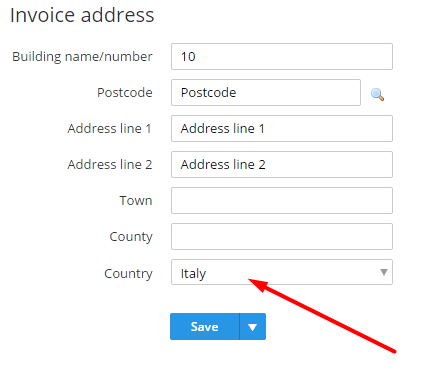Click the Address line 1 label
This screenshot has height=367, width=439.
tap(110, 128)
